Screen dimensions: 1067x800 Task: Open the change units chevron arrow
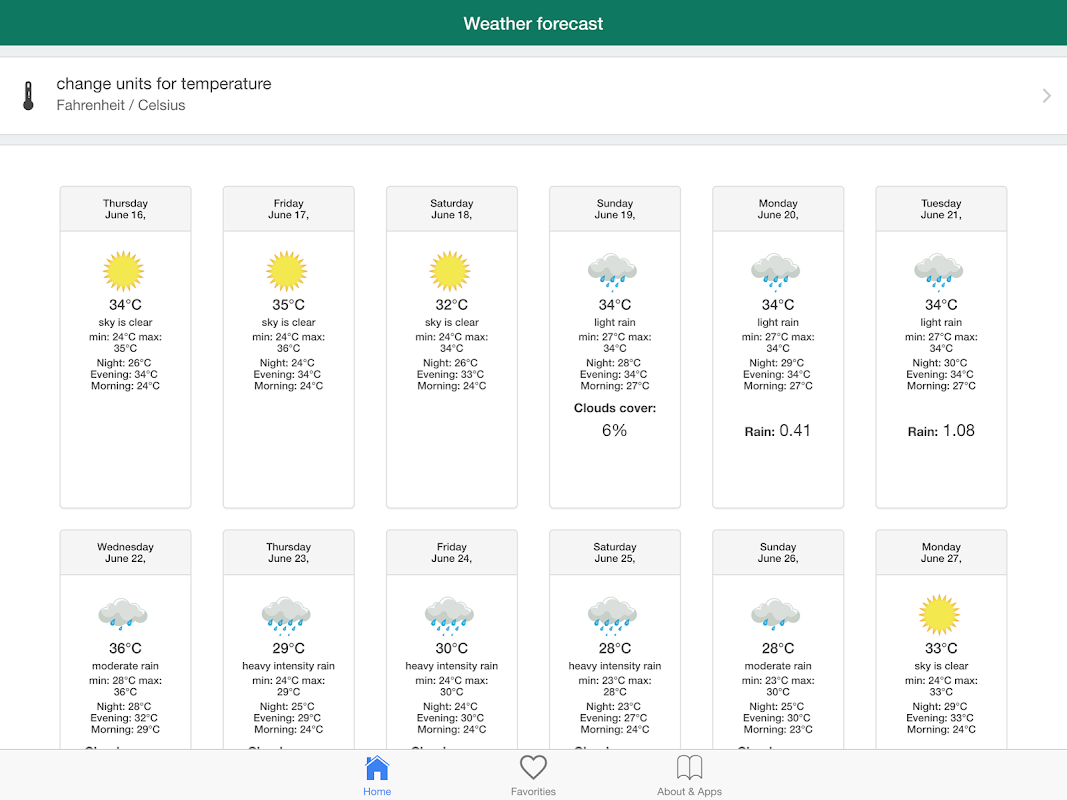pos(1047,96)
